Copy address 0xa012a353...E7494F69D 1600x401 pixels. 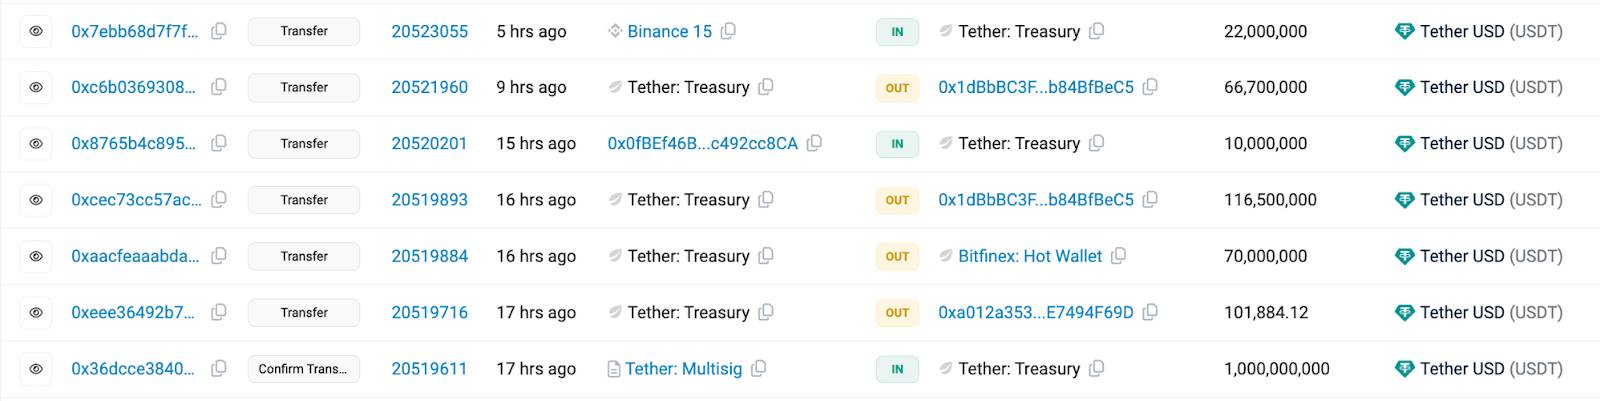pos(1151,312)
